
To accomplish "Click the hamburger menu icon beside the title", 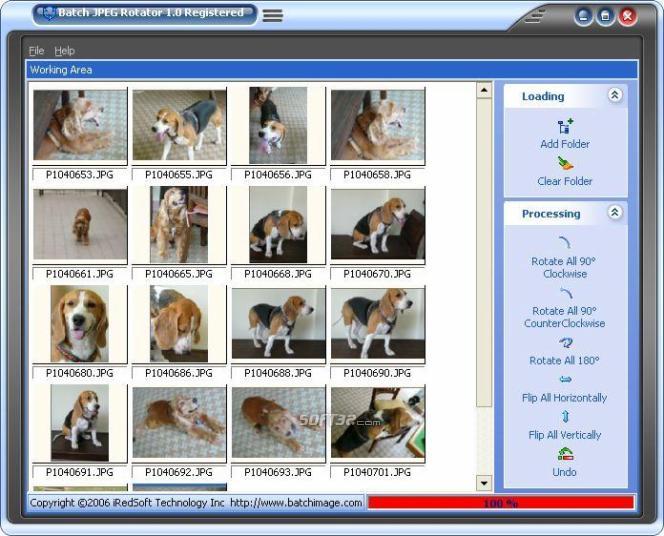I will coord(273,16).
